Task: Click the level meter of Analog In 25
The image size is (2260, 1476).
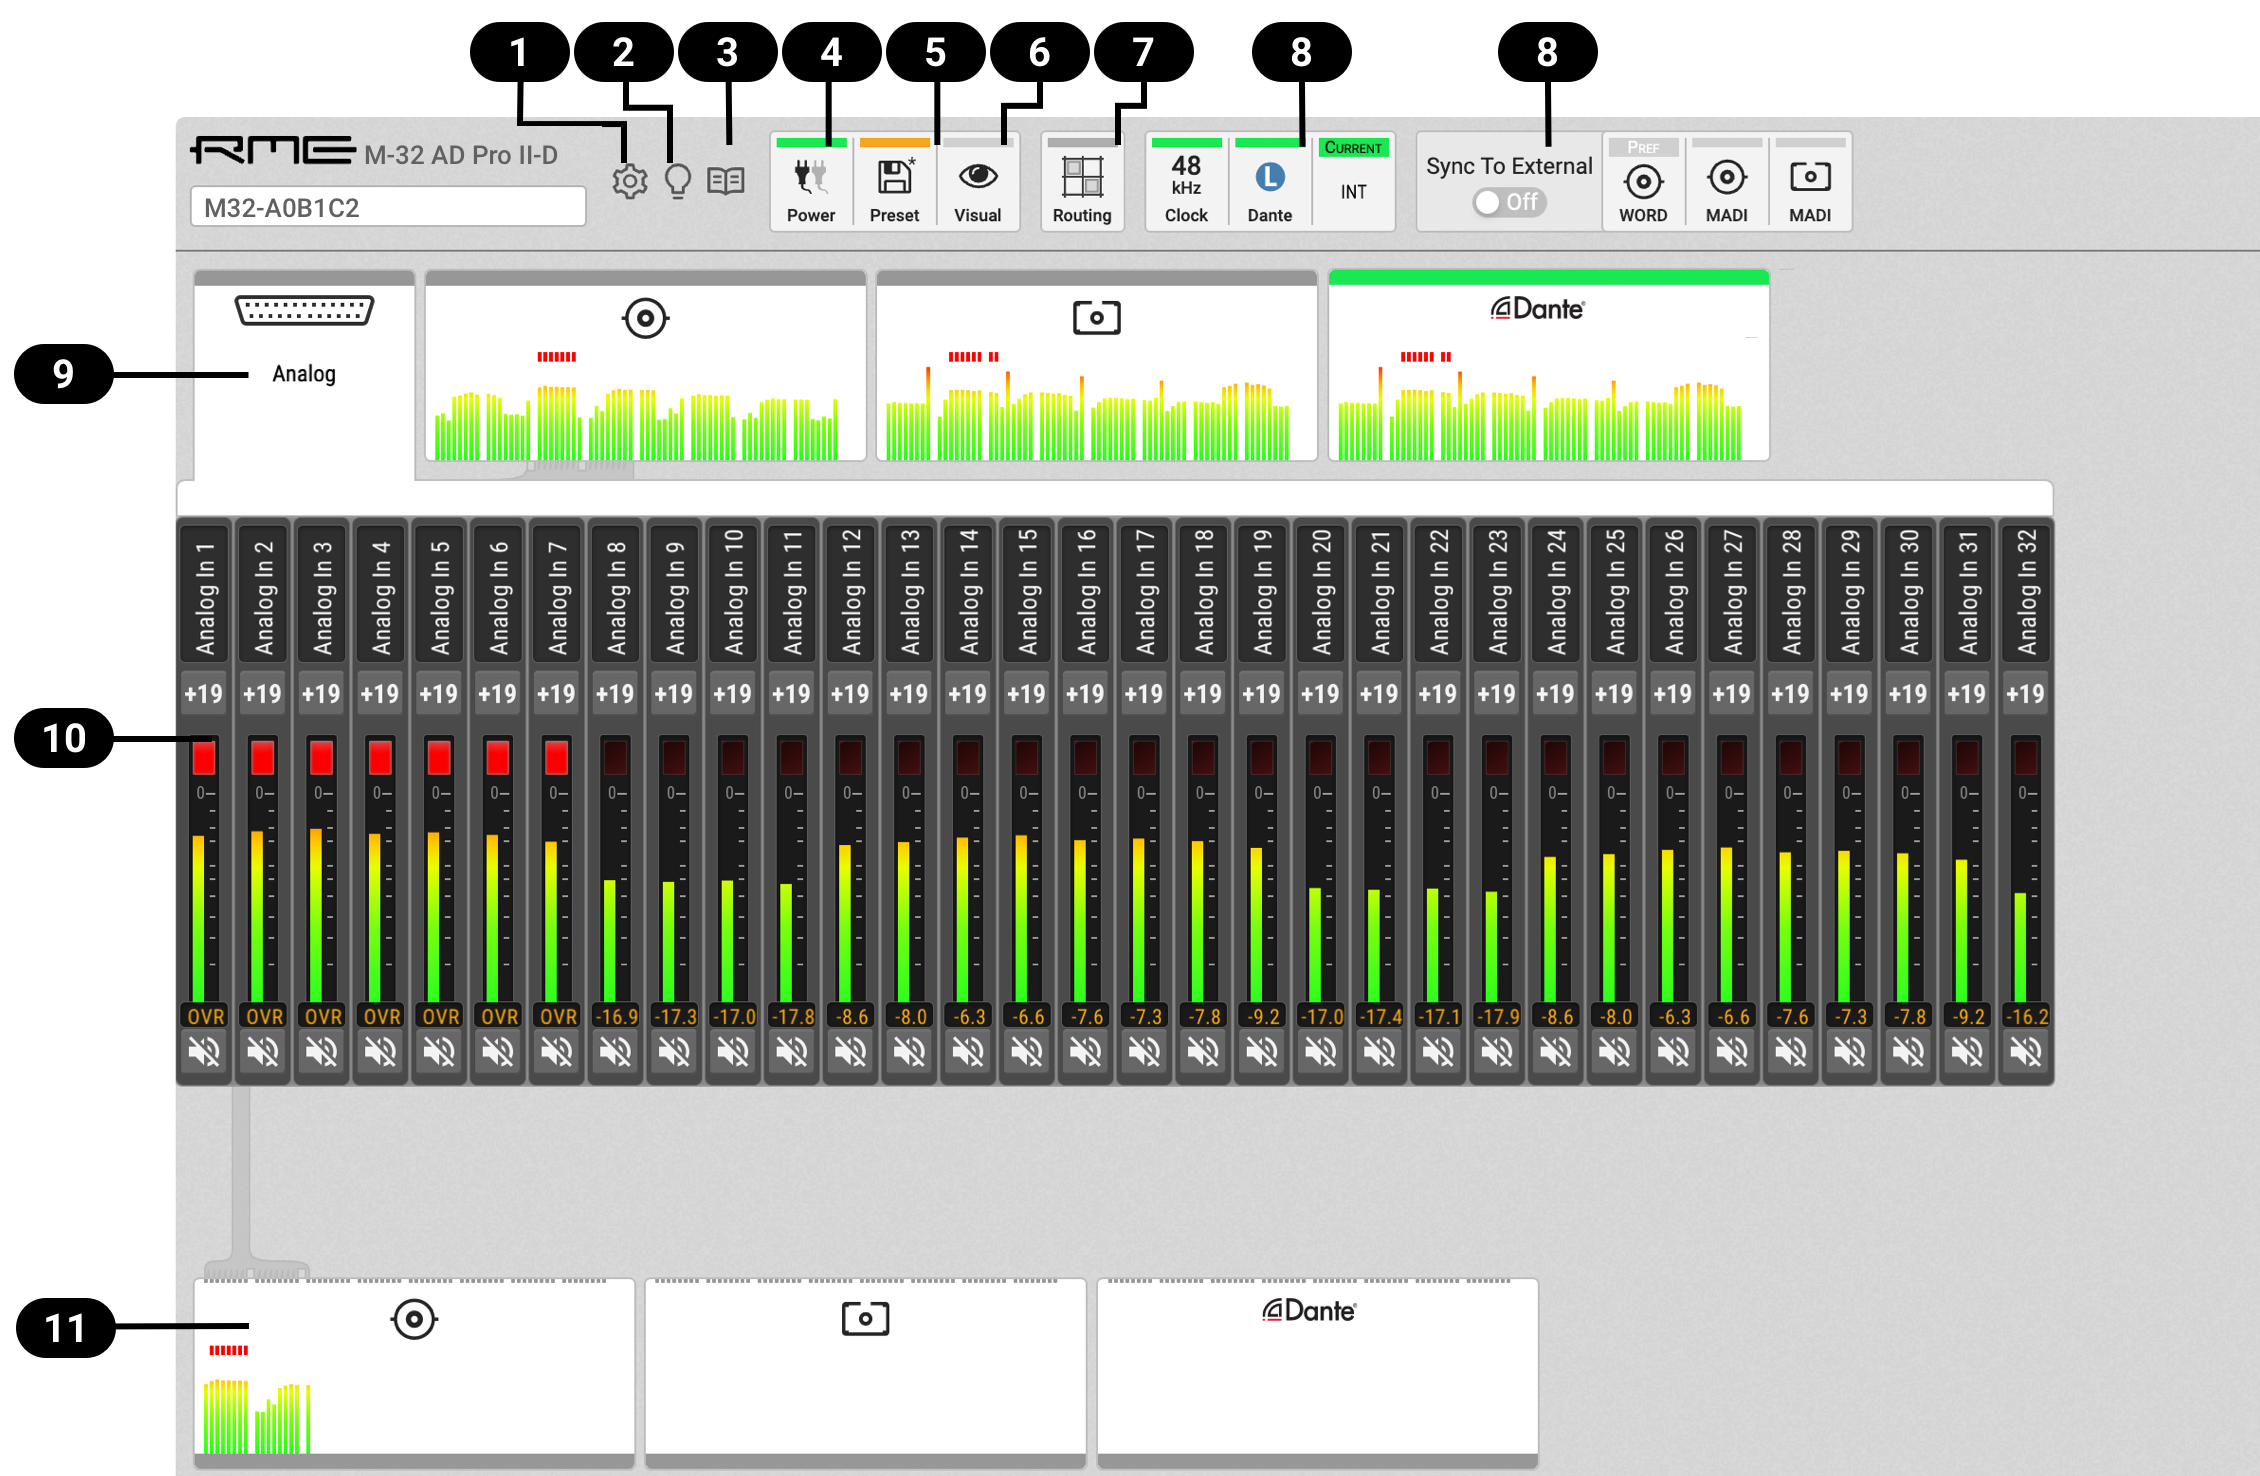Action: coord(1613,870)
